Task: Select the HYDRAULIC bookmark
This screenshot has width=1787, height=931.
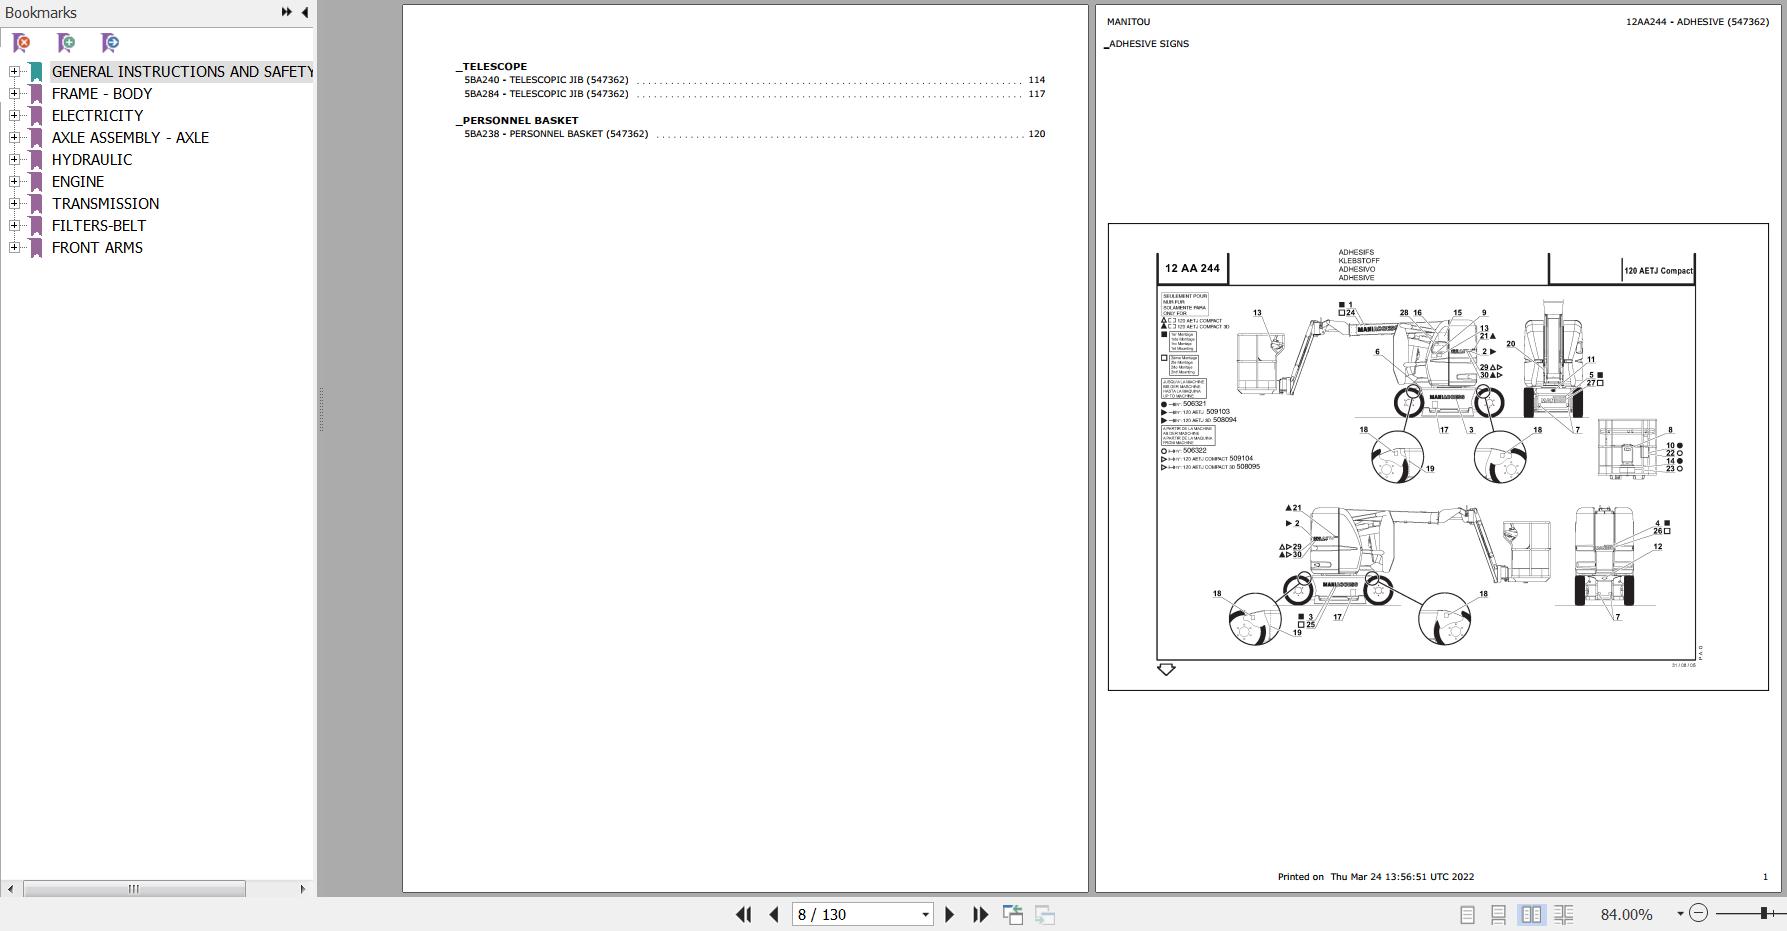Action: [92, 159]
